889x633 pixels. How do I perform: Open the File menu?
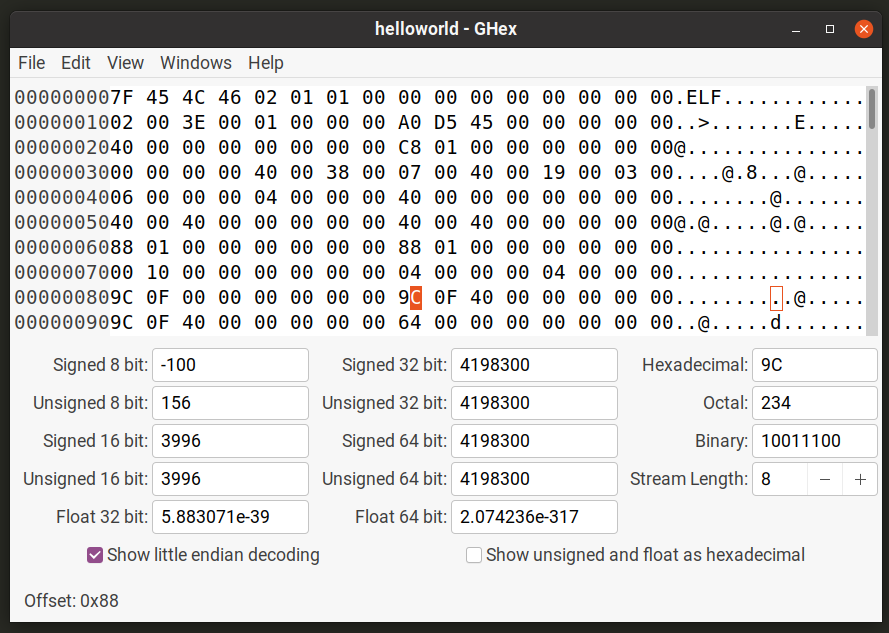pyautogui.click(x=32, y=63)
